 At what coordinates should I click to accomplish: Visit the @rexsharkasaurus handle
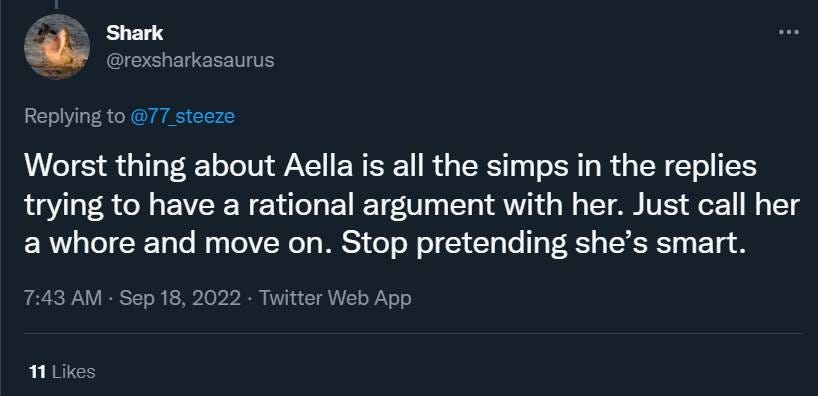pyautogui.click(x=190, y=61)
